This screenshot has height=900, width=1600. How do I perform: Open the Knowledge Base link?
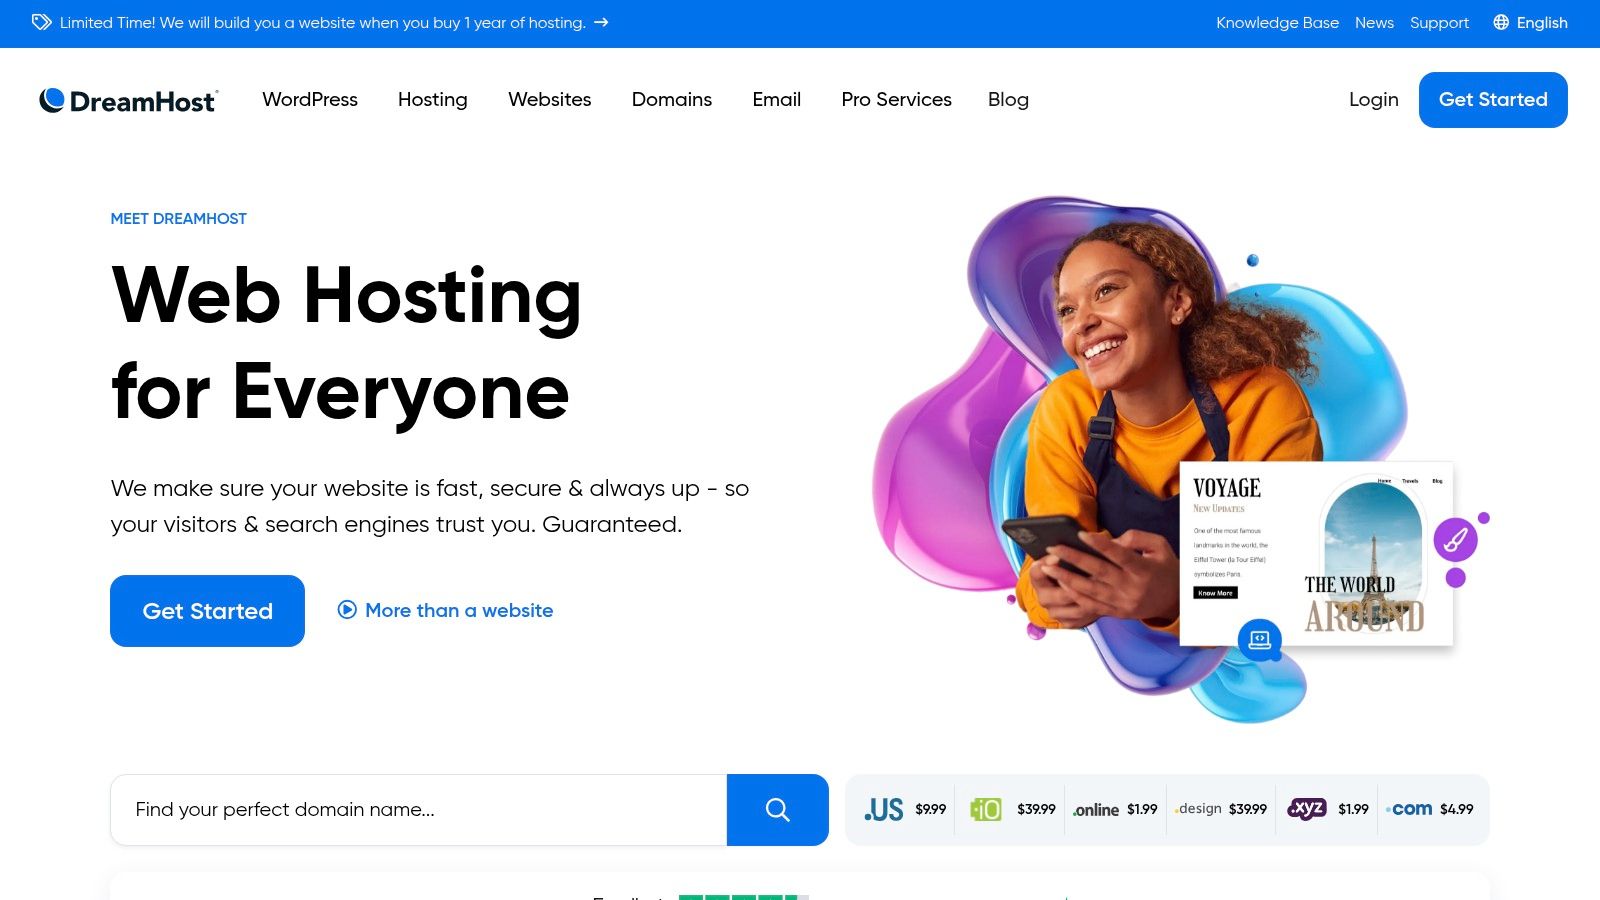(1277, 21)
